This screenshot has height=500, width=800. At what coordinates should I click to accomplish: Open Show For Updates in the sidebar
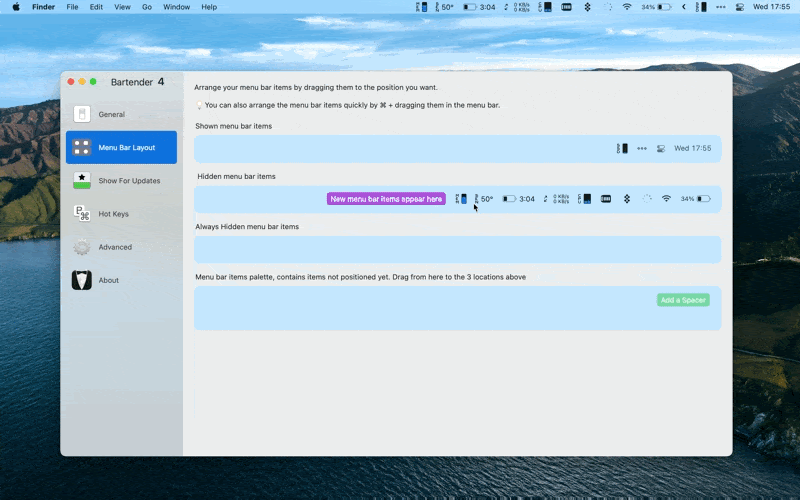[x=121, y=181]
